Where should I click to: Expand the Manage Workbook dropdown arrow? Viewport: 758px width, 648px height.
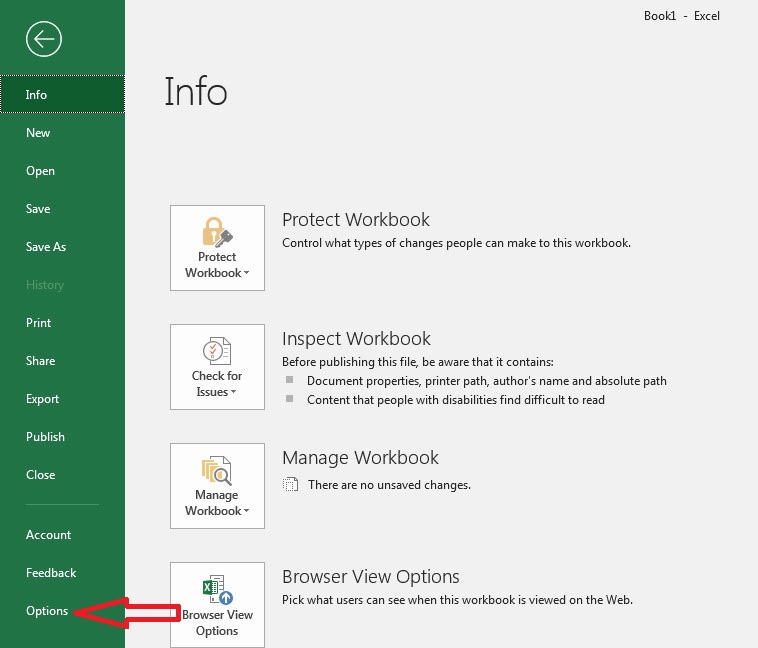pyautogui.click(x=247, y=511)
